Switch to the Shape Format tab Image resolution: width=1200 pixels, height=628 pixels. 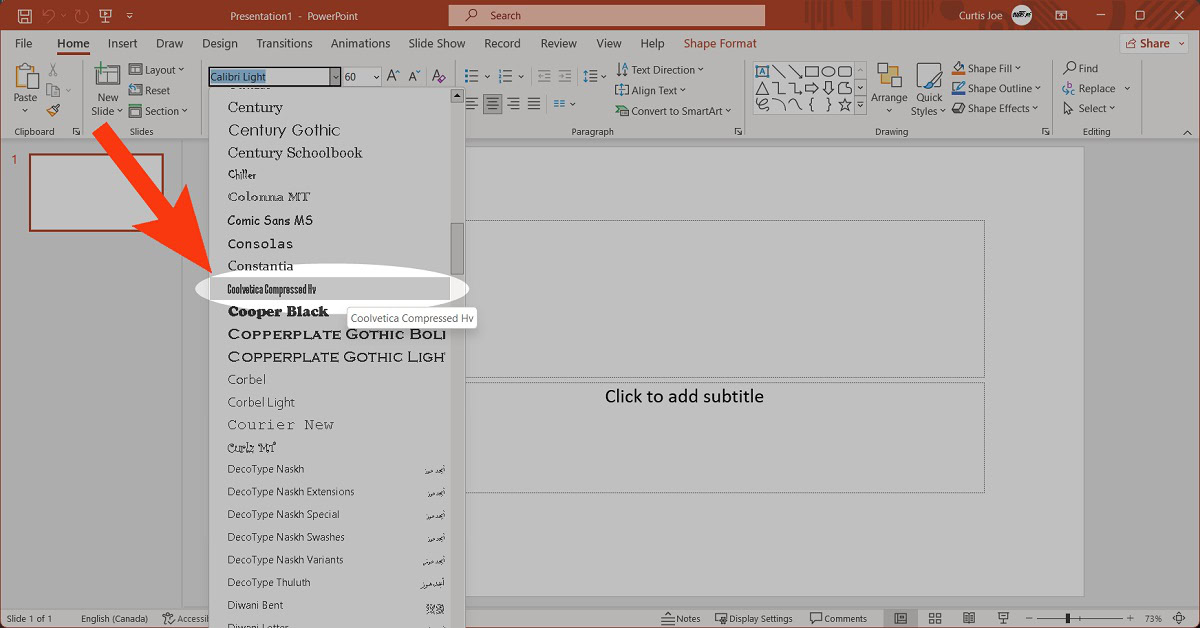720,44
